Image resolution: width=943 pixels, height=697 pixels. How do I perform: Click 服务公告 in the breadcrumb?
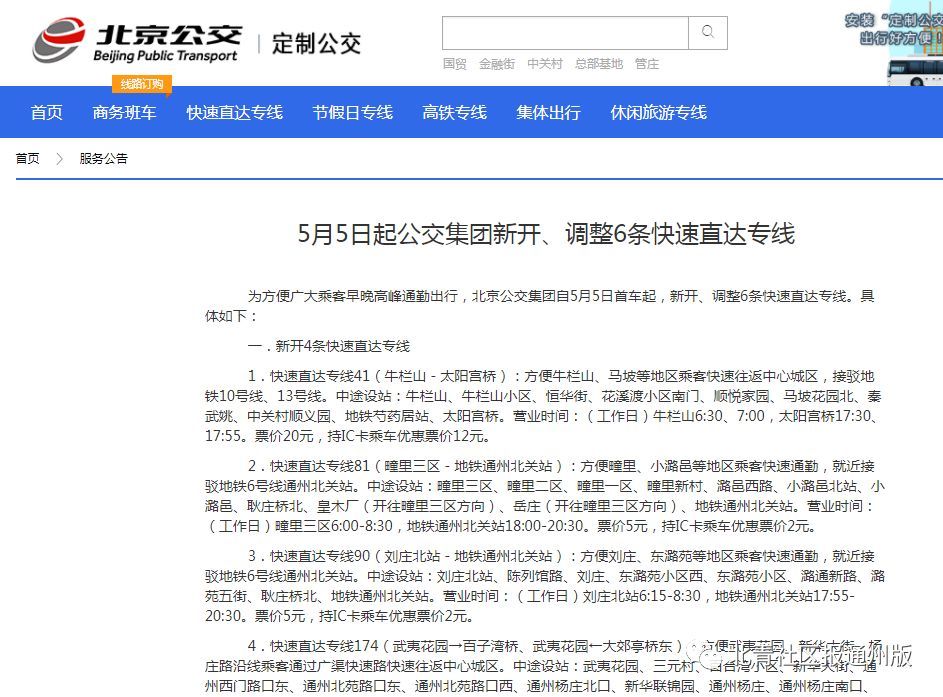click(103, 159)
